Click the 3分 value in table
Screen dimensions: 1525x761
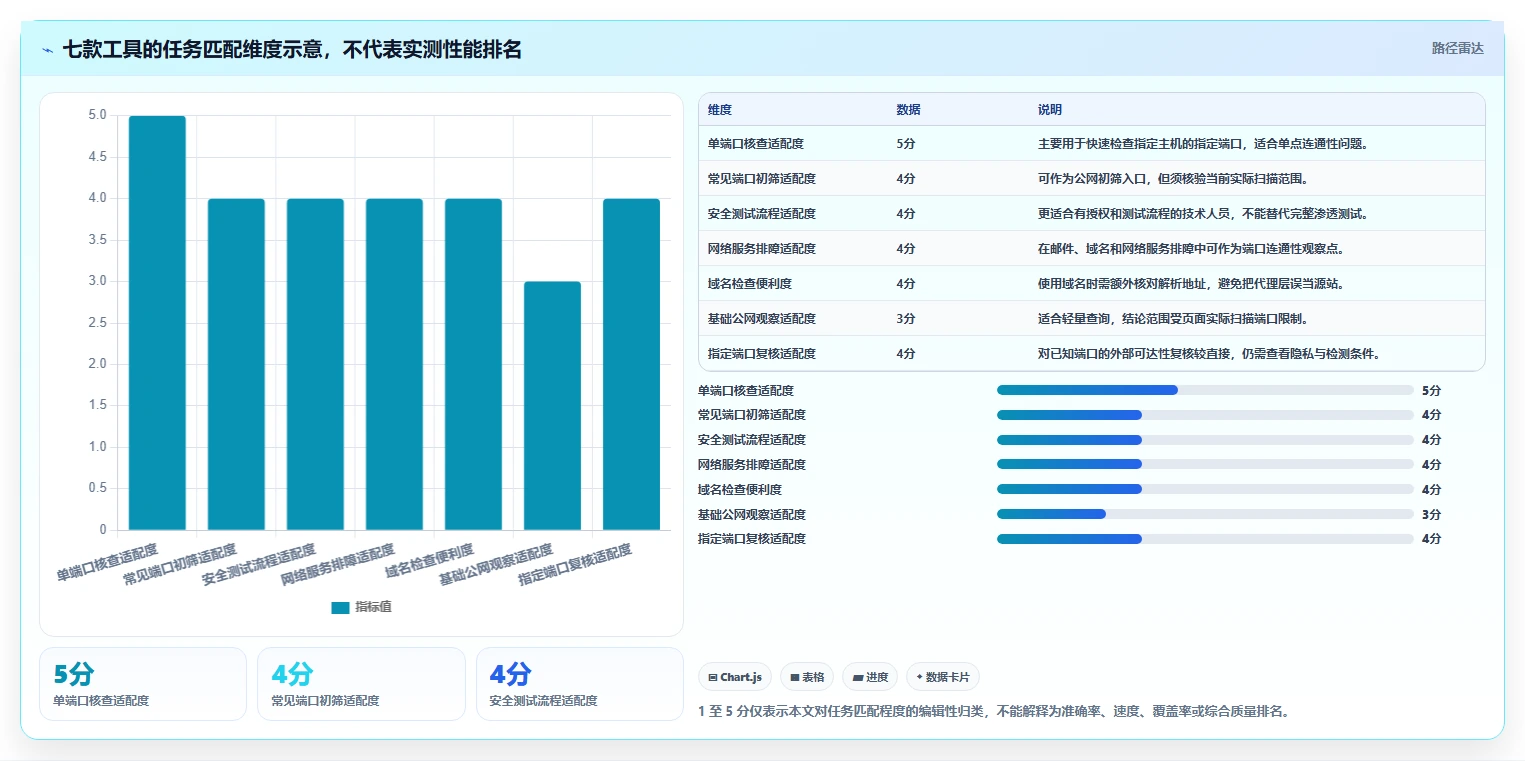click(906, 319)
